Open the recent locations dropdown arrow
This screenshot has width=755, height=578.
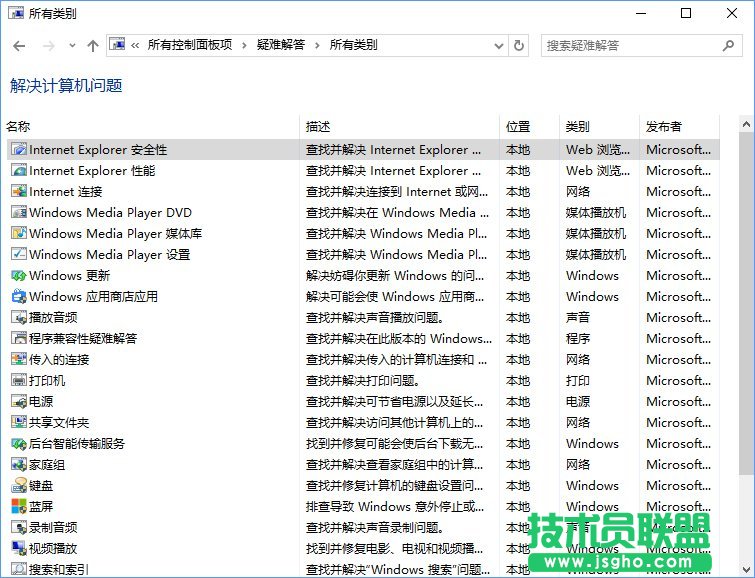[x=72, y=46]
